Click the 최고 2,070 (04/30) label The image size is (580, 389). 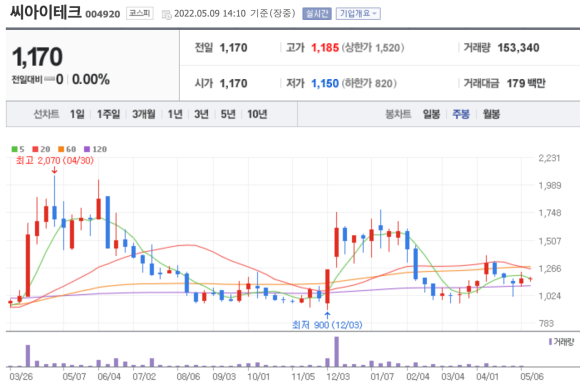coord(55,160)
